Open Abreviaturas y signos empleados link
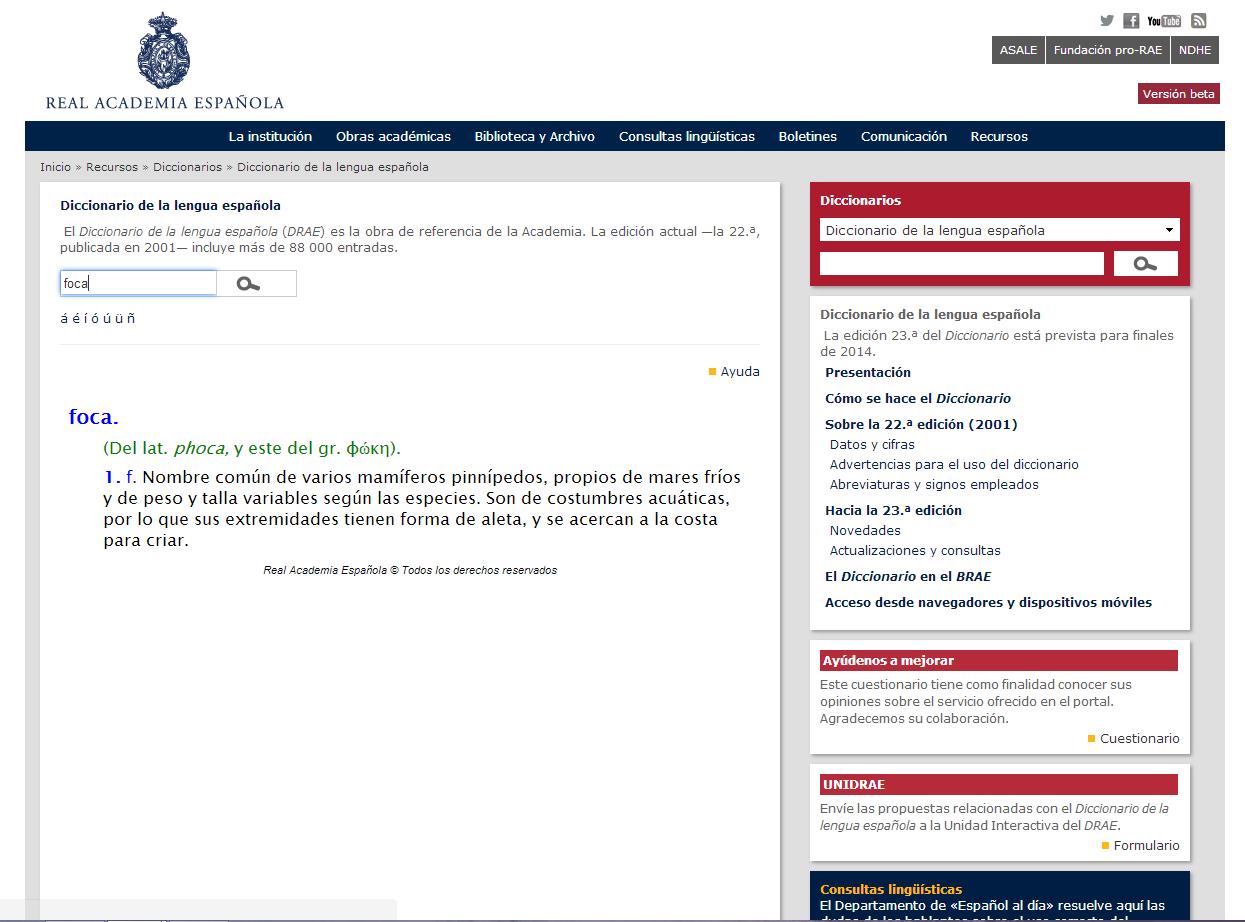Viewport: 1245px width, 922px height. (x=934, y=485)
